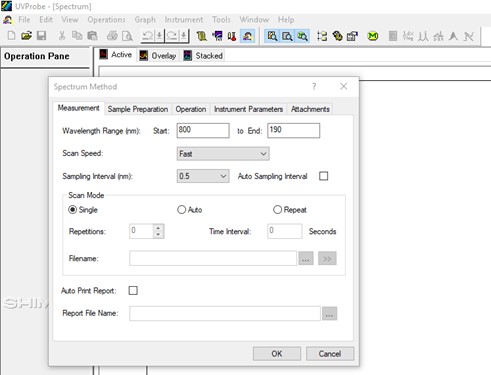Click the purple module toolbar icon

[x=217, y=36]
